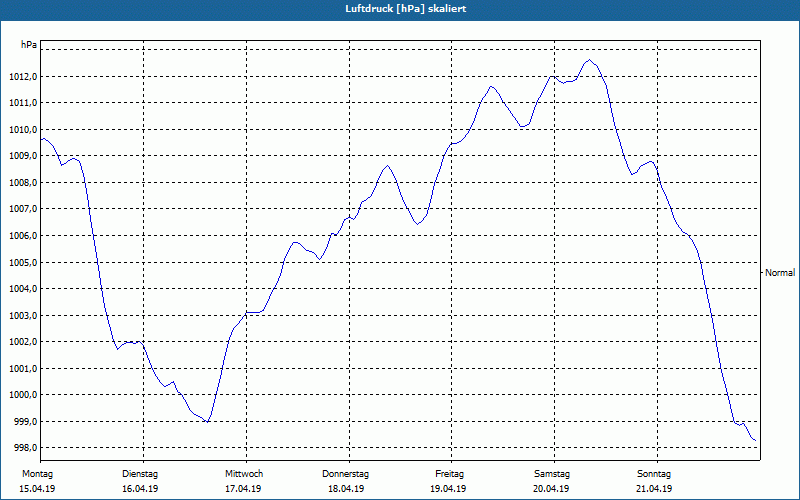Click the date '21.04.19'

(x=654, y=489)
